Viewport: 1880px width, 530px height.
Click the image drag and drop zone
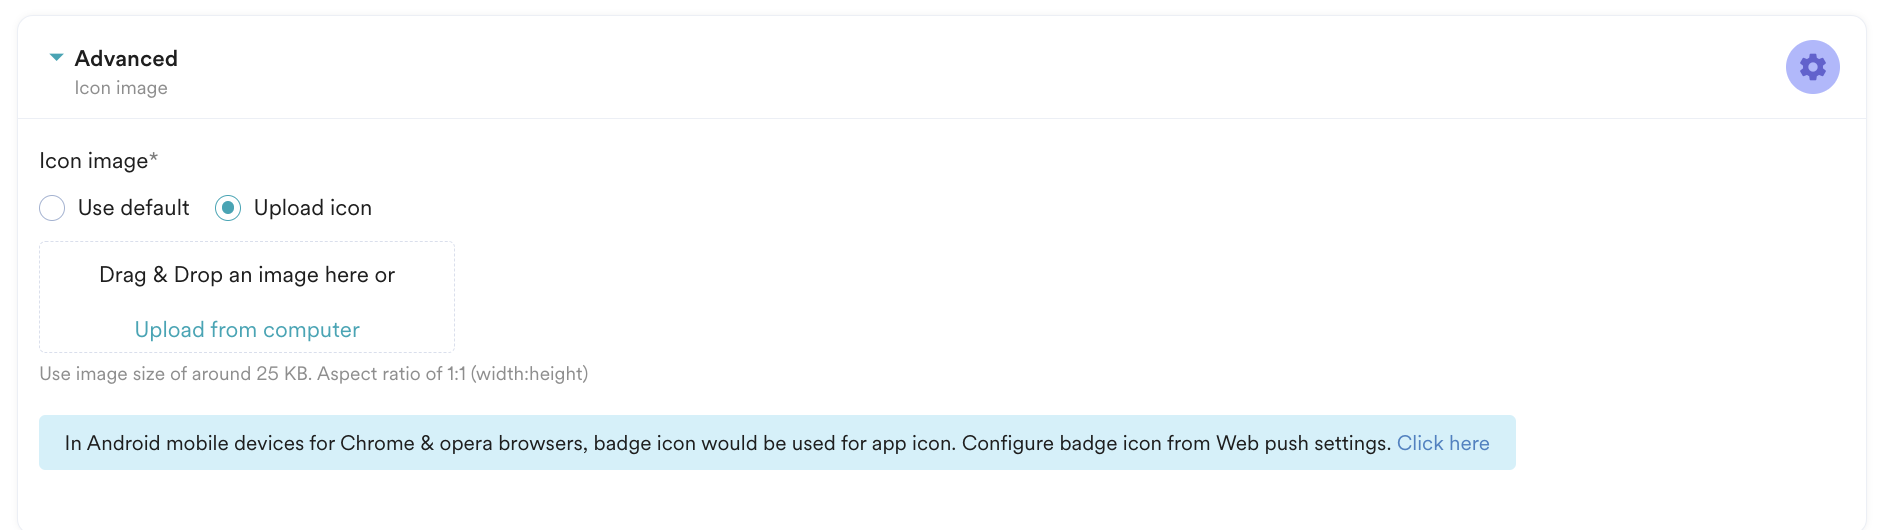pyautogui.click(x=247, y=300)
